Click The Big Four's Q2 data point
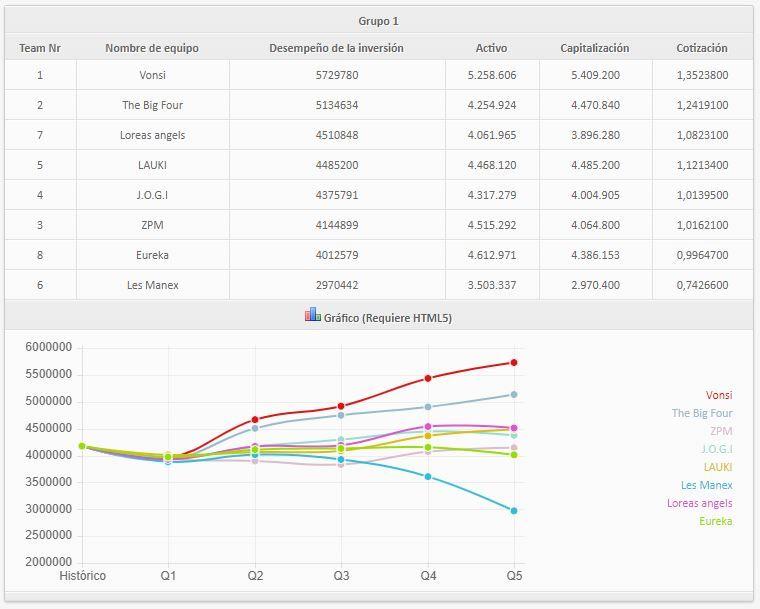 tap(255, 428)
